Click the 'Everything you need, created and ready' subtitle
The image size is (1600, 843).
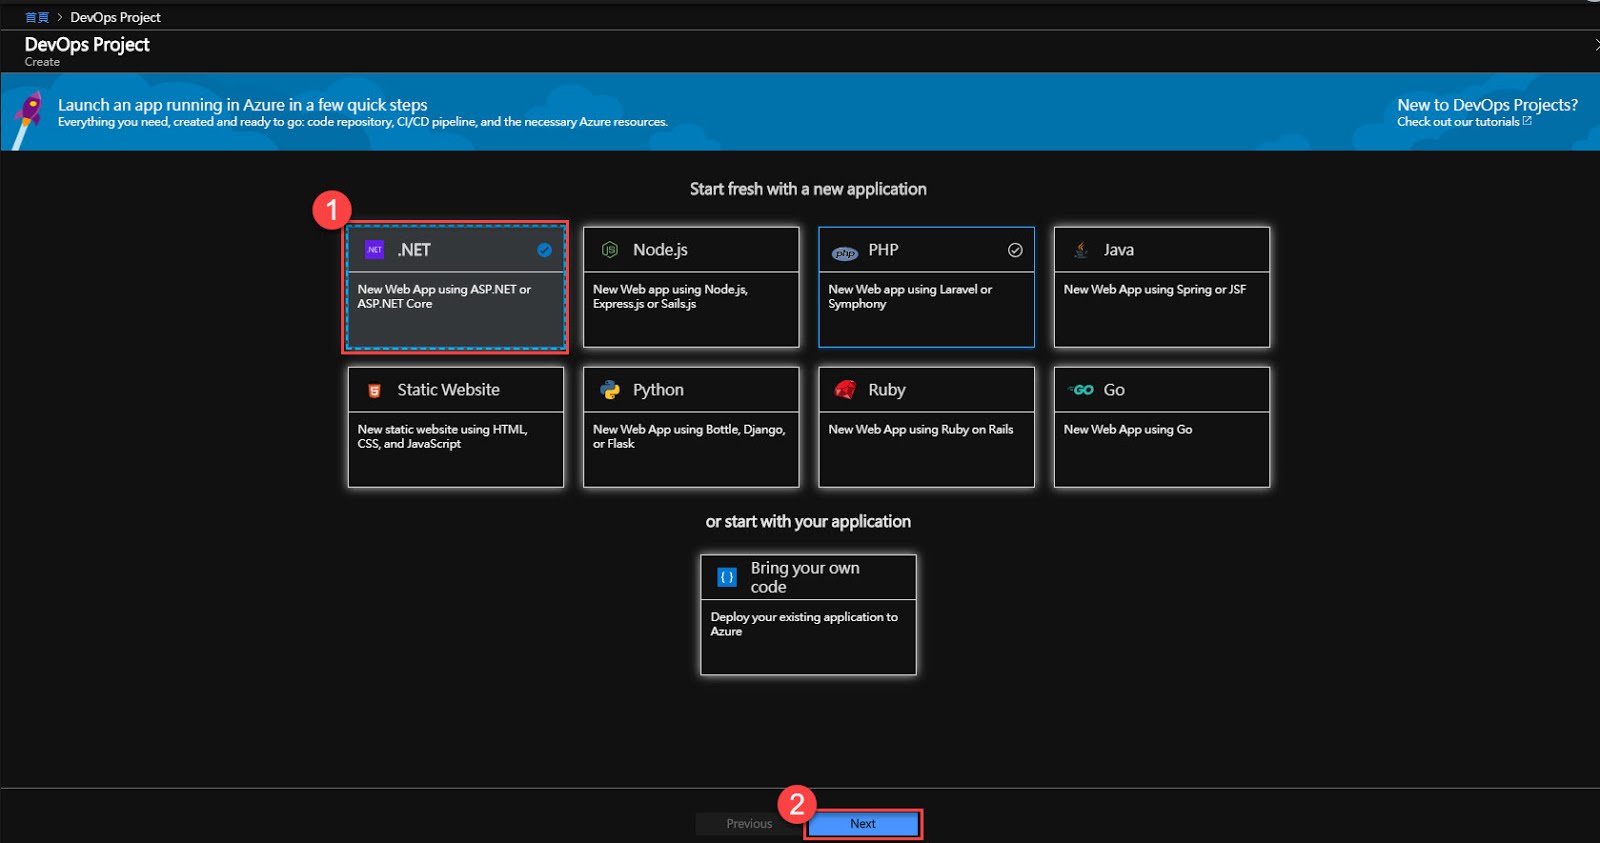[x=362, y=122]
